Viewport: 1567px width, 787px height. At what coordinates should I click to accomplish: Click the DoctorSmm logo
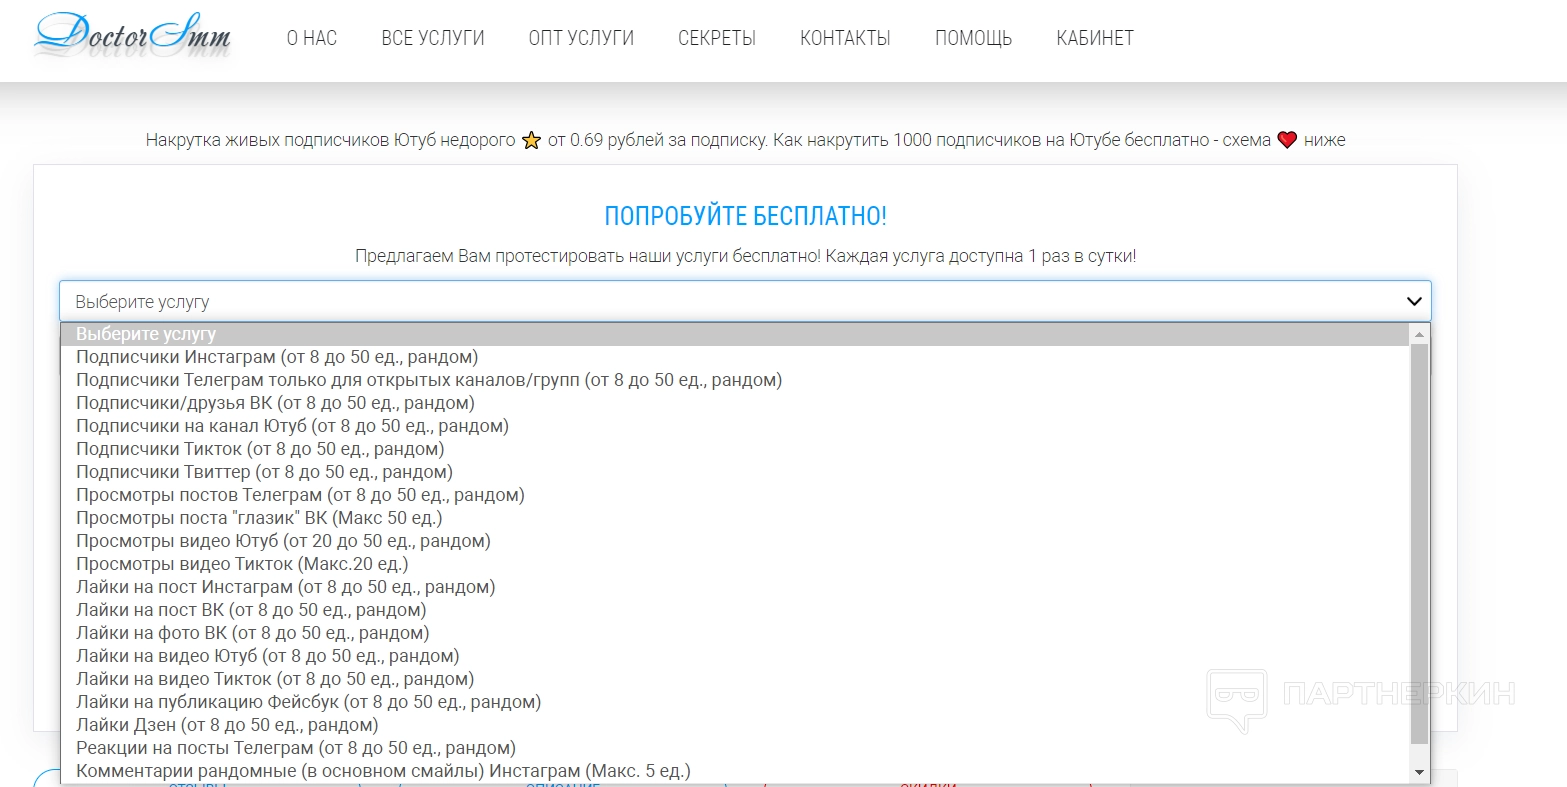click(132, 37)
